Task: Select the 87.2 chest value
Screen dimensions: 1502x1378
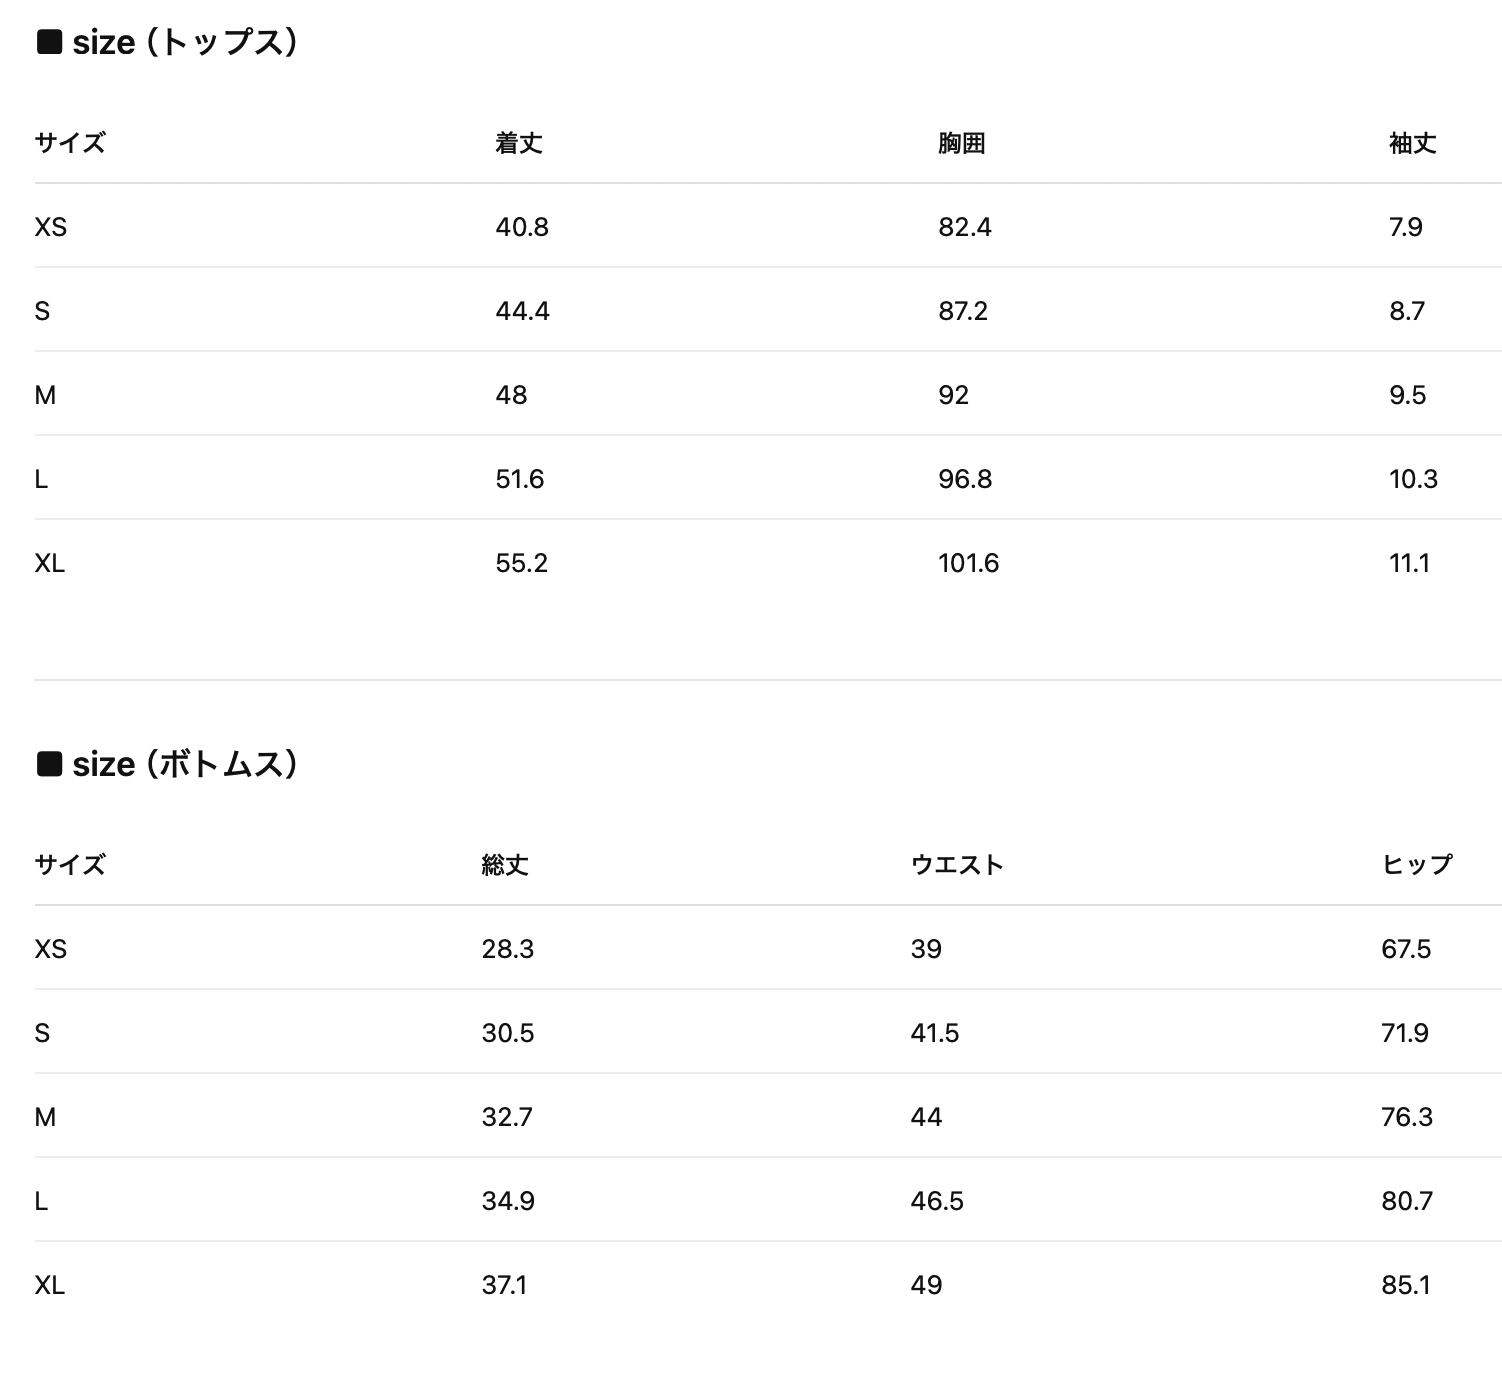Action: pos(963,311)
